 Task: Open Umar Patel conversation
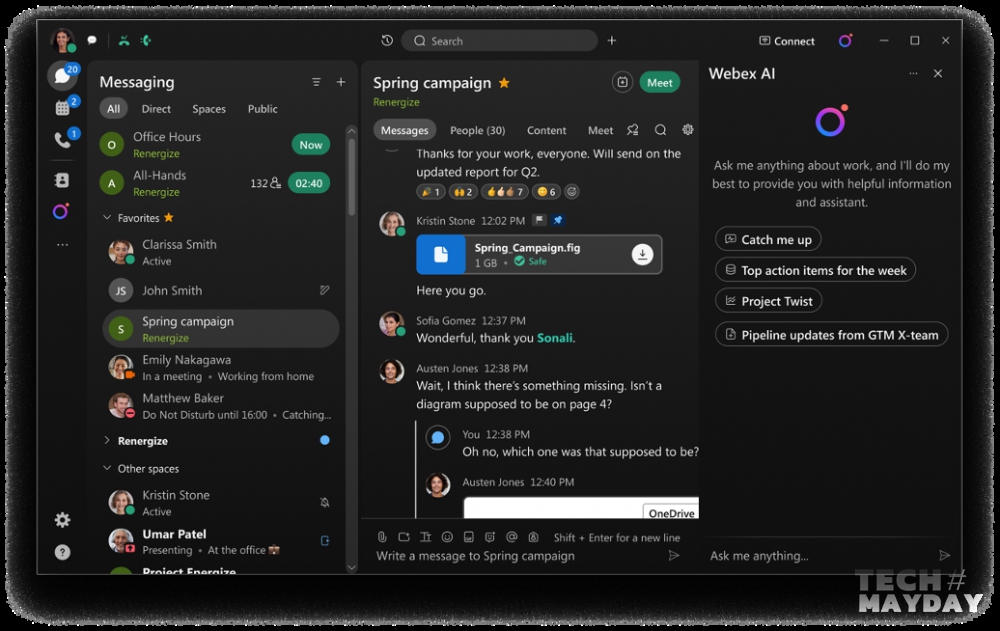point(221,541)
